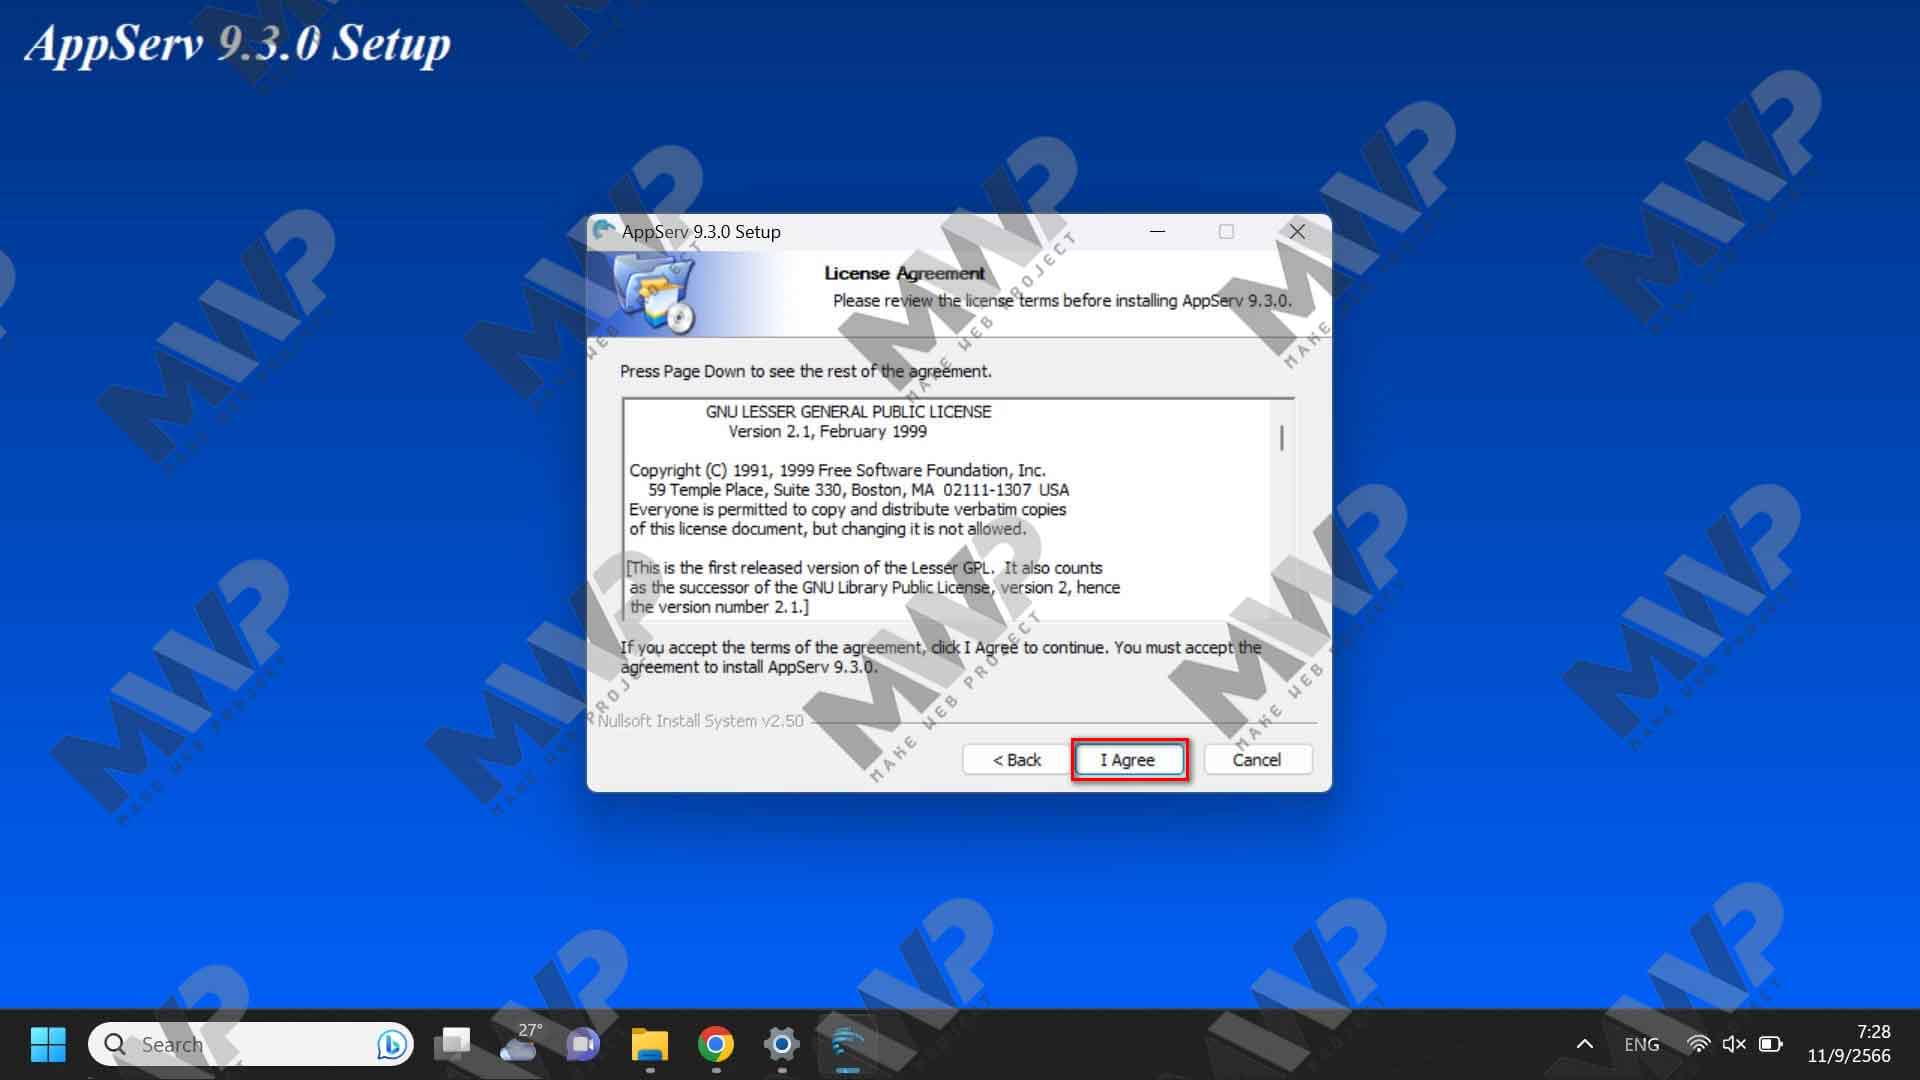The width and height of the screenshot is (1920, 1080).
Task: Click the 'License Agreement' header text
Action: [x=904, y=273]
